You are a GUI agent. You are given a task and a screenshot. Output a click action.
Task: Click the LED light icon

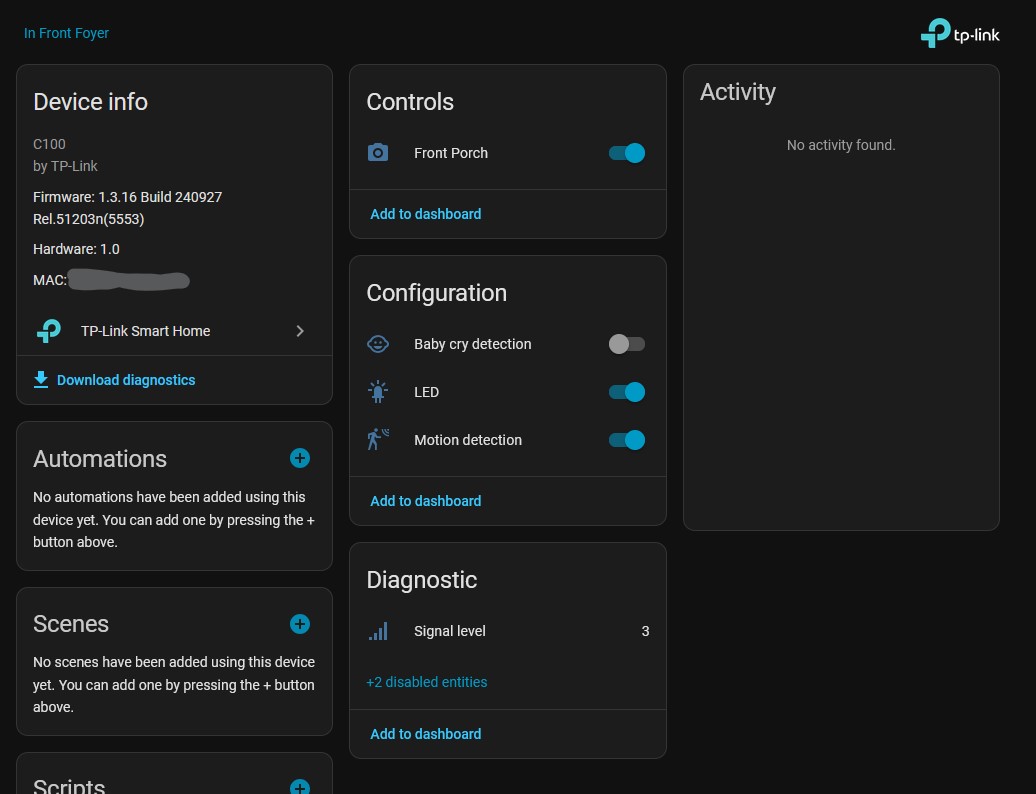pyautogui.click(x=378, y=392)
